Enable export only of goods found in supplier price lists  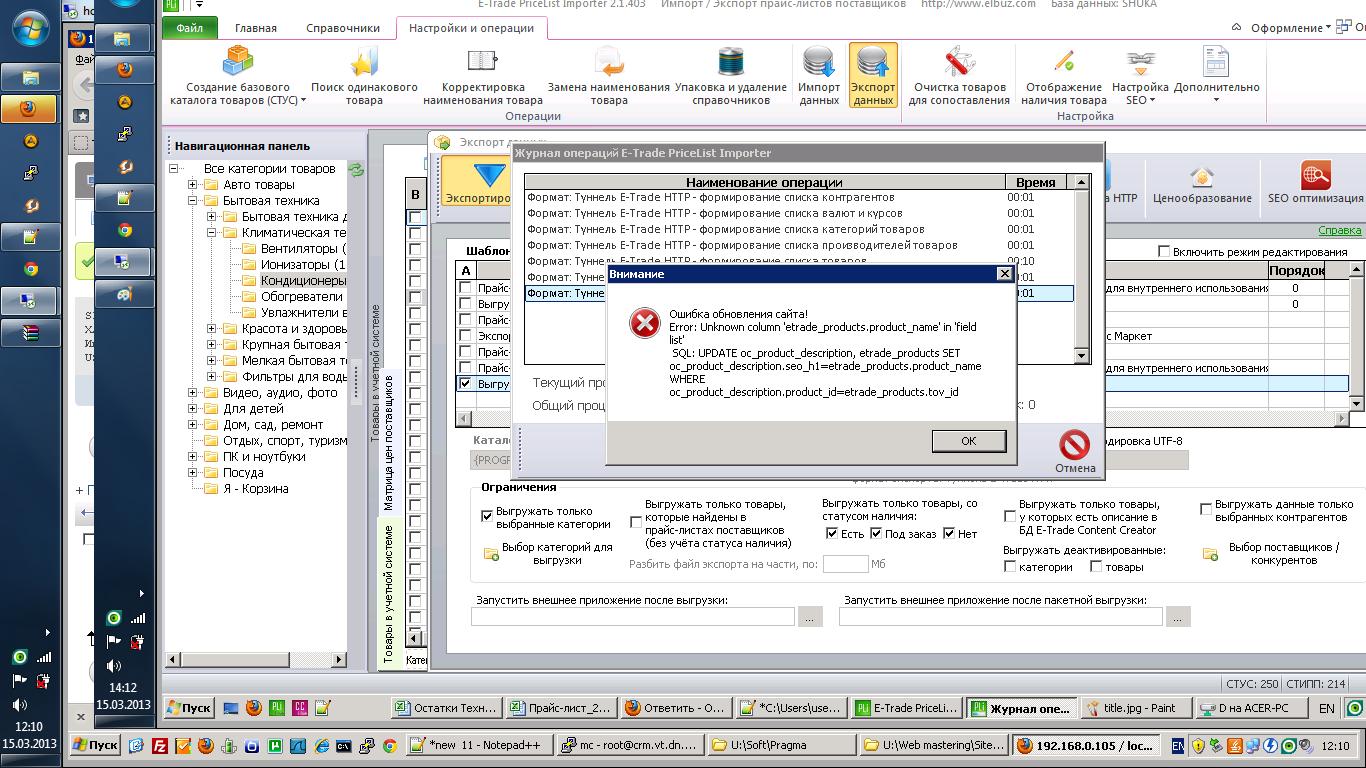[636, 523]
